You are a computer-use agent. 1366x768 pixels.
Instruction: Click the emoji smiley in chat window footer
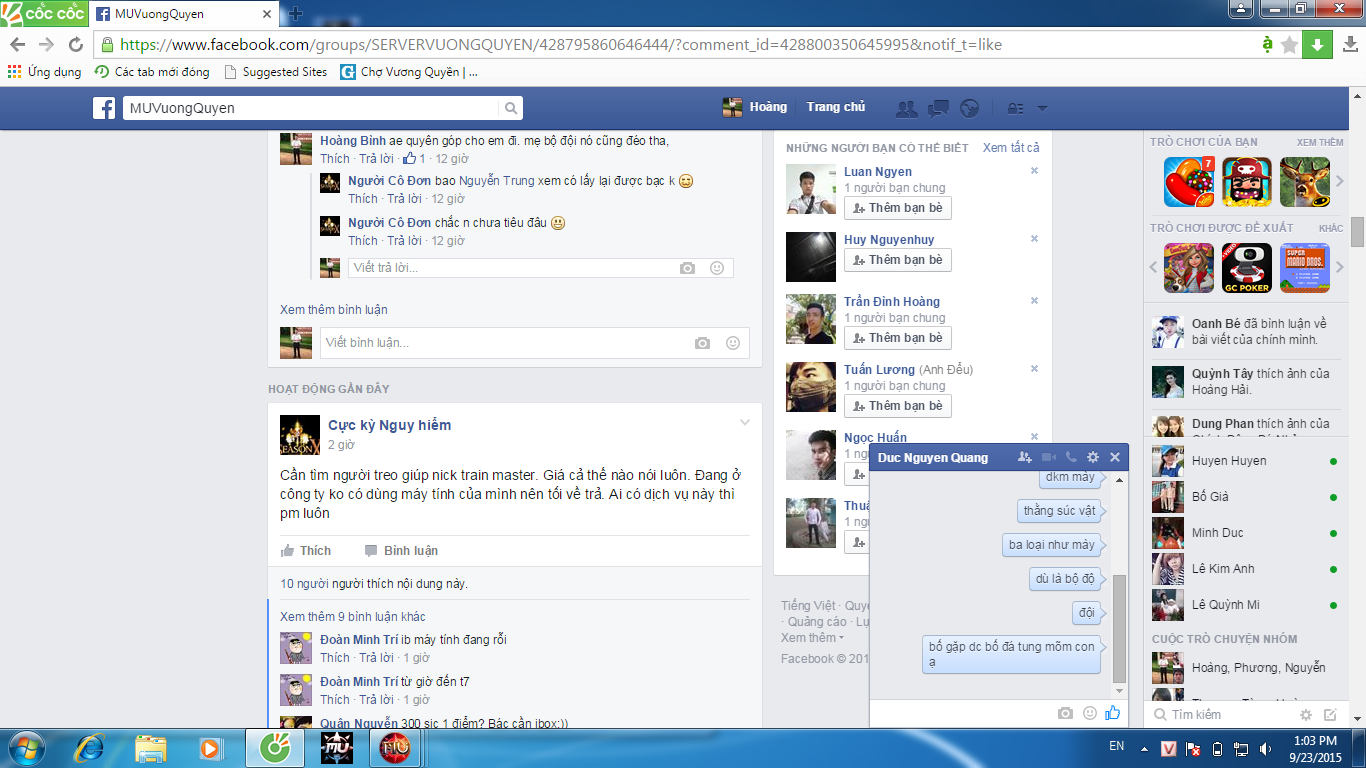(1089, 713)
